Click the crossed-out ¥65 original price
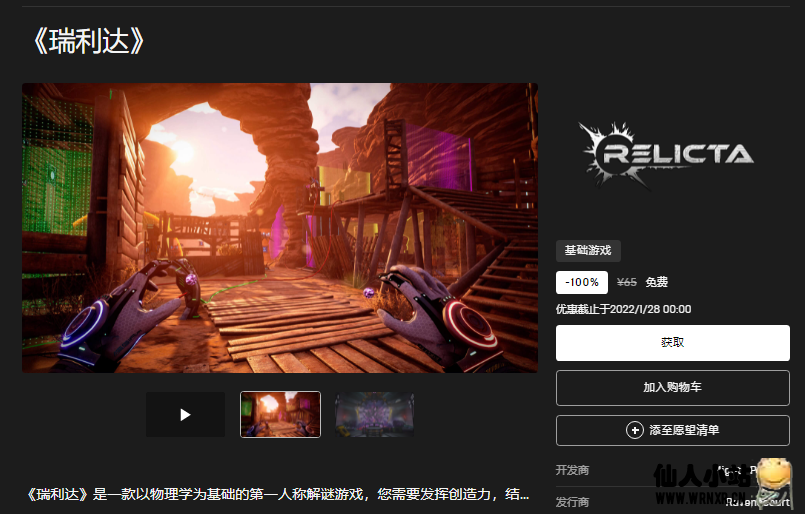Viewport: 805px width, 514px height. tap(626, 282)
